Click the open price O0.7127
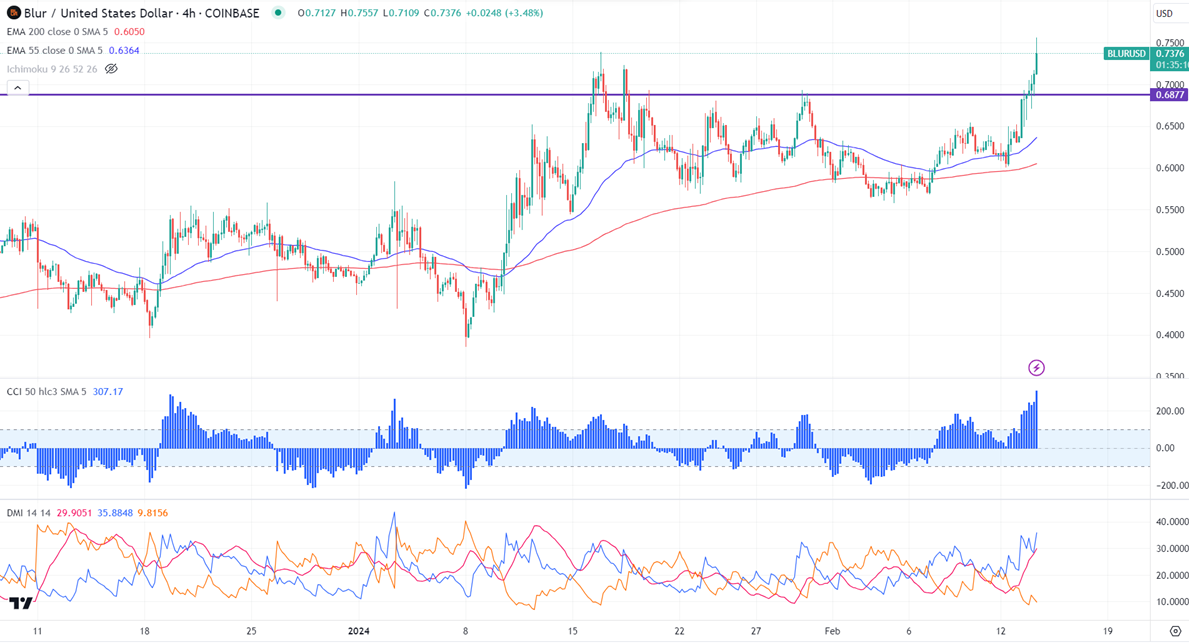This screenshot has width=1189, height=644. pyautogui.click(x=316, y=13)
